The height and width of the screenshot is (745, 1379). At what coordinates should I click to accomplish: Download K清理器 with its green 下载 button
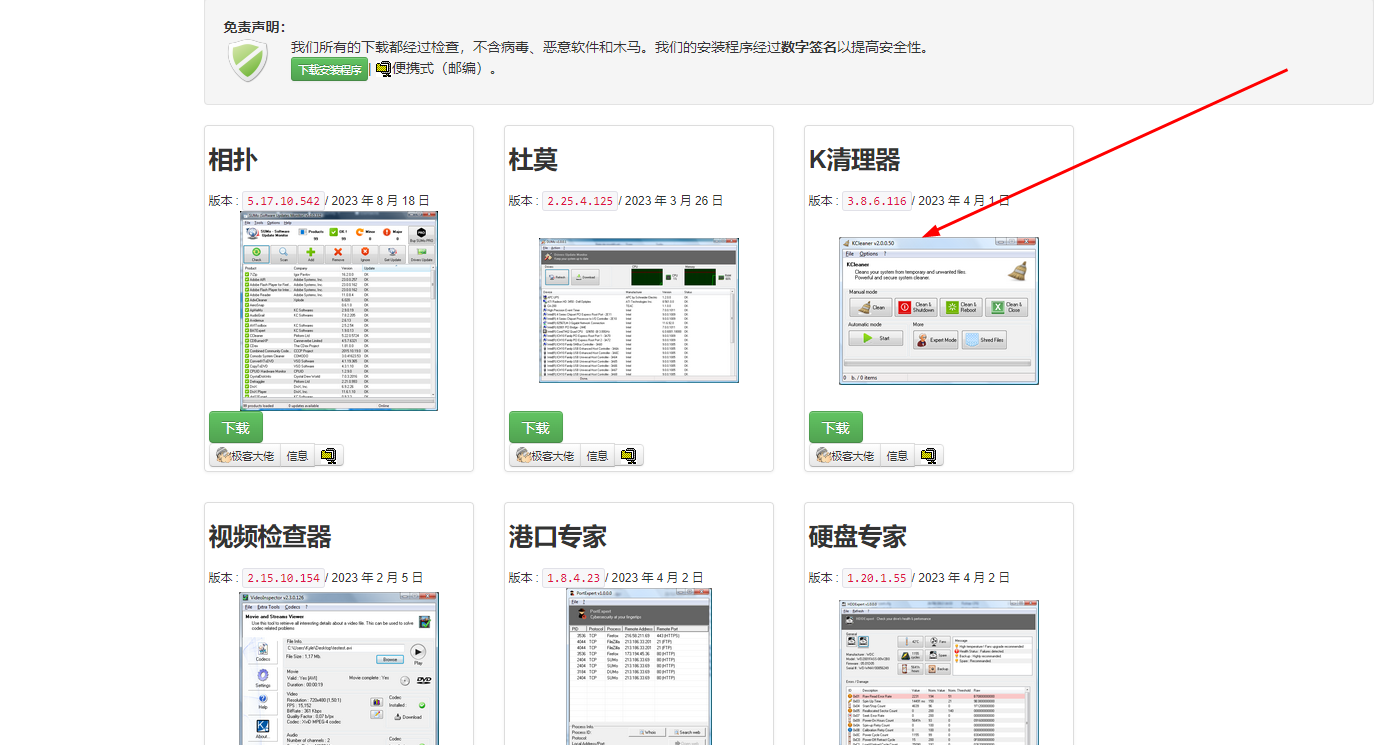pos(836,427)
